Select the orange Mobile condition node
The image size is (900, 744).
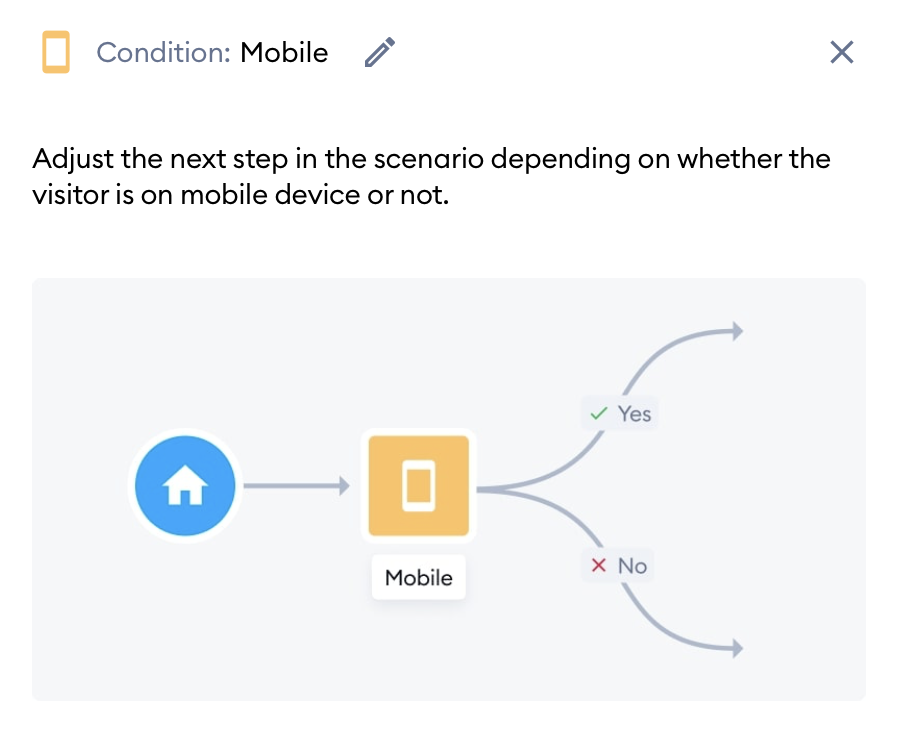[x=418, y=486]
